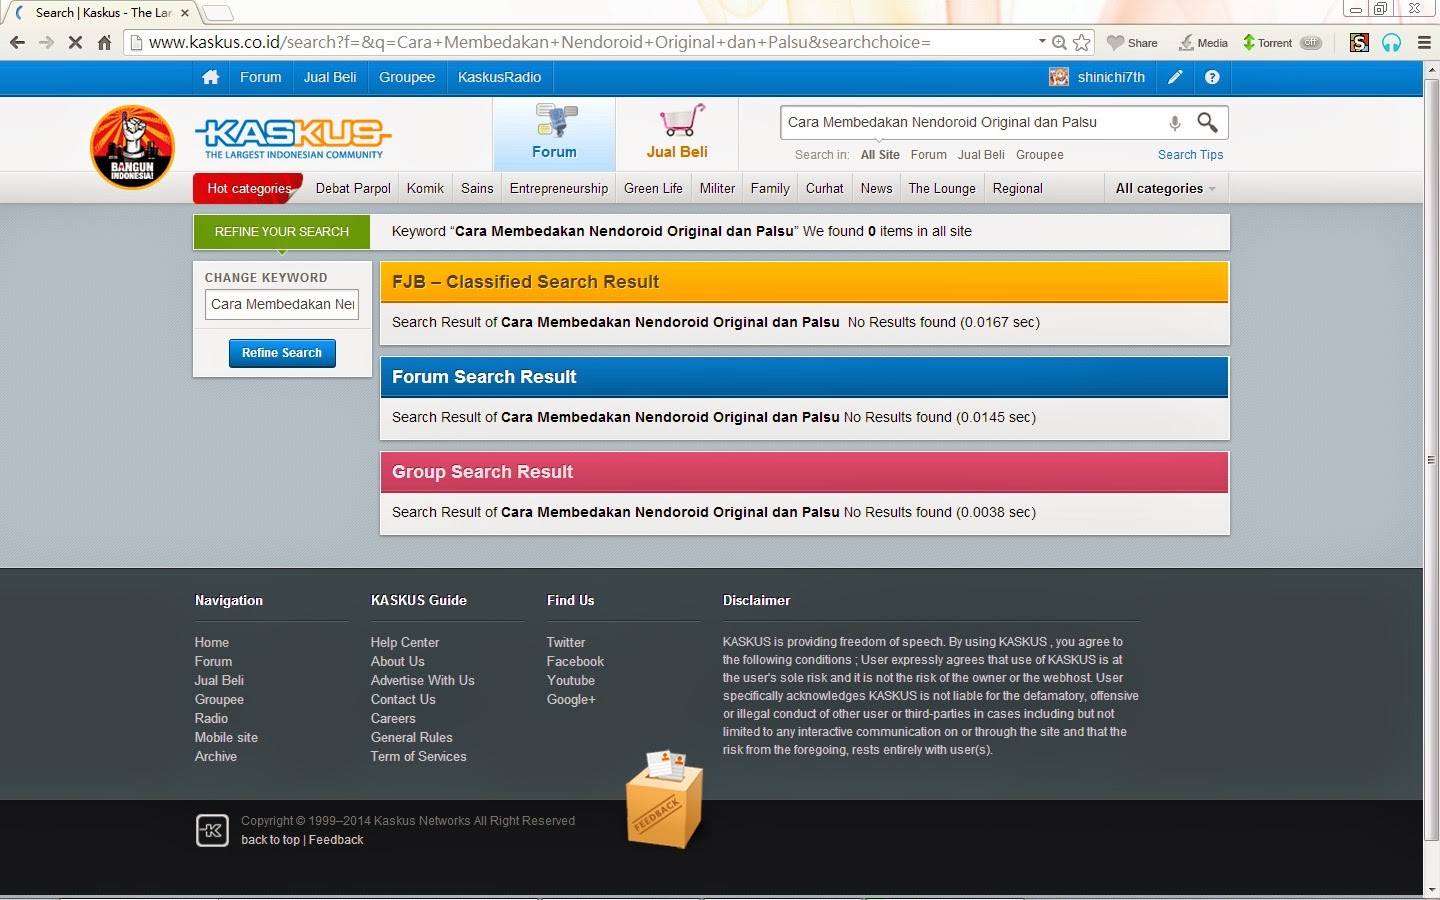The image size is (1440, 900).
Task: Click the Media toolbar button
Action: [1203, 43]
